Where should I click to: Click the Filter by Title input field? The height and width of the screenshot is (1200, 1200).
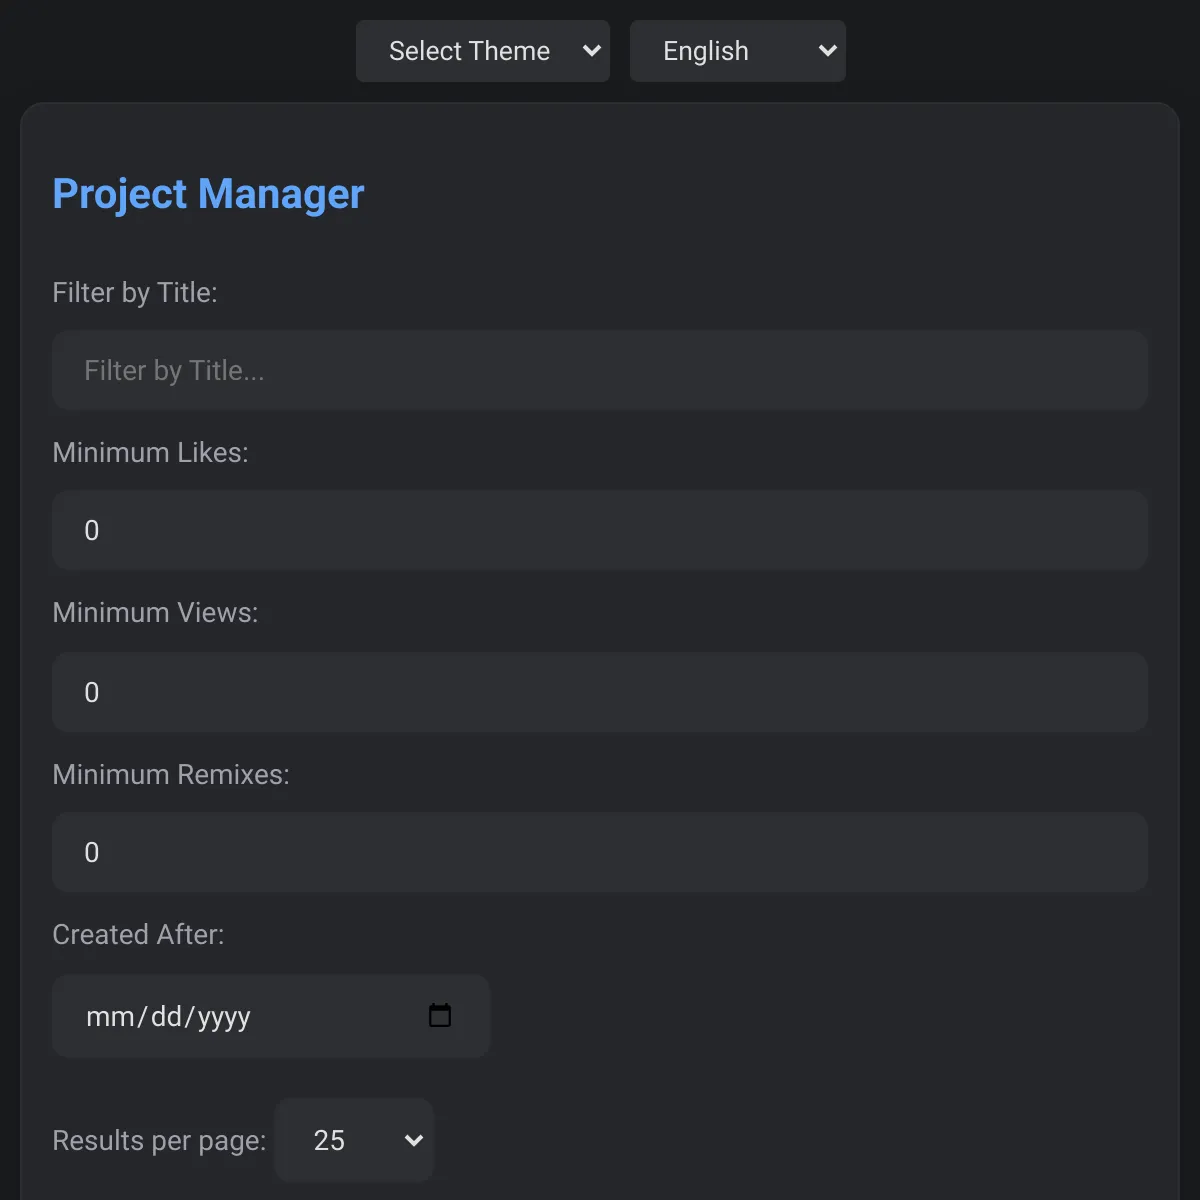point(600,370)
